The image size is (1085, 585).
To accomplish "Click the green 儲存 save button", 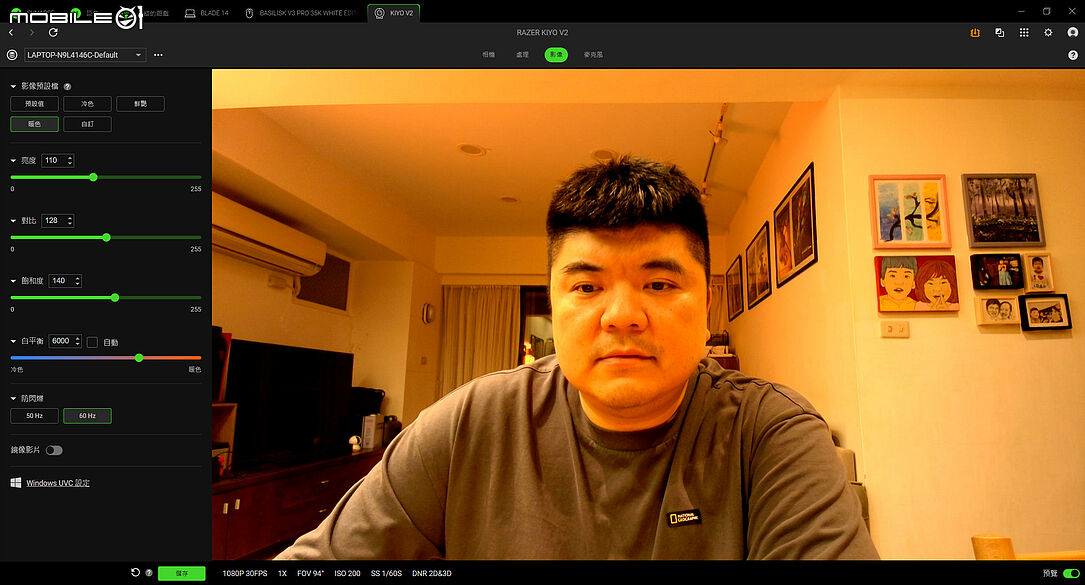I will (x=181, y=573).
